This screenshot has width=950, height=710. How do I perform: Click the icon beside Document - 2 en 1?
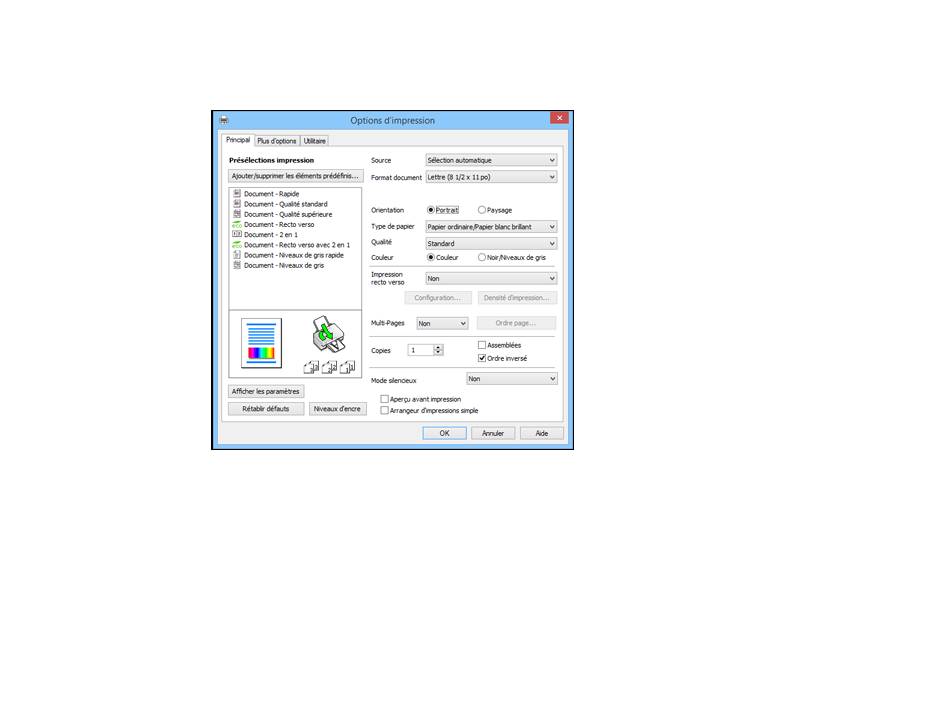237,234
